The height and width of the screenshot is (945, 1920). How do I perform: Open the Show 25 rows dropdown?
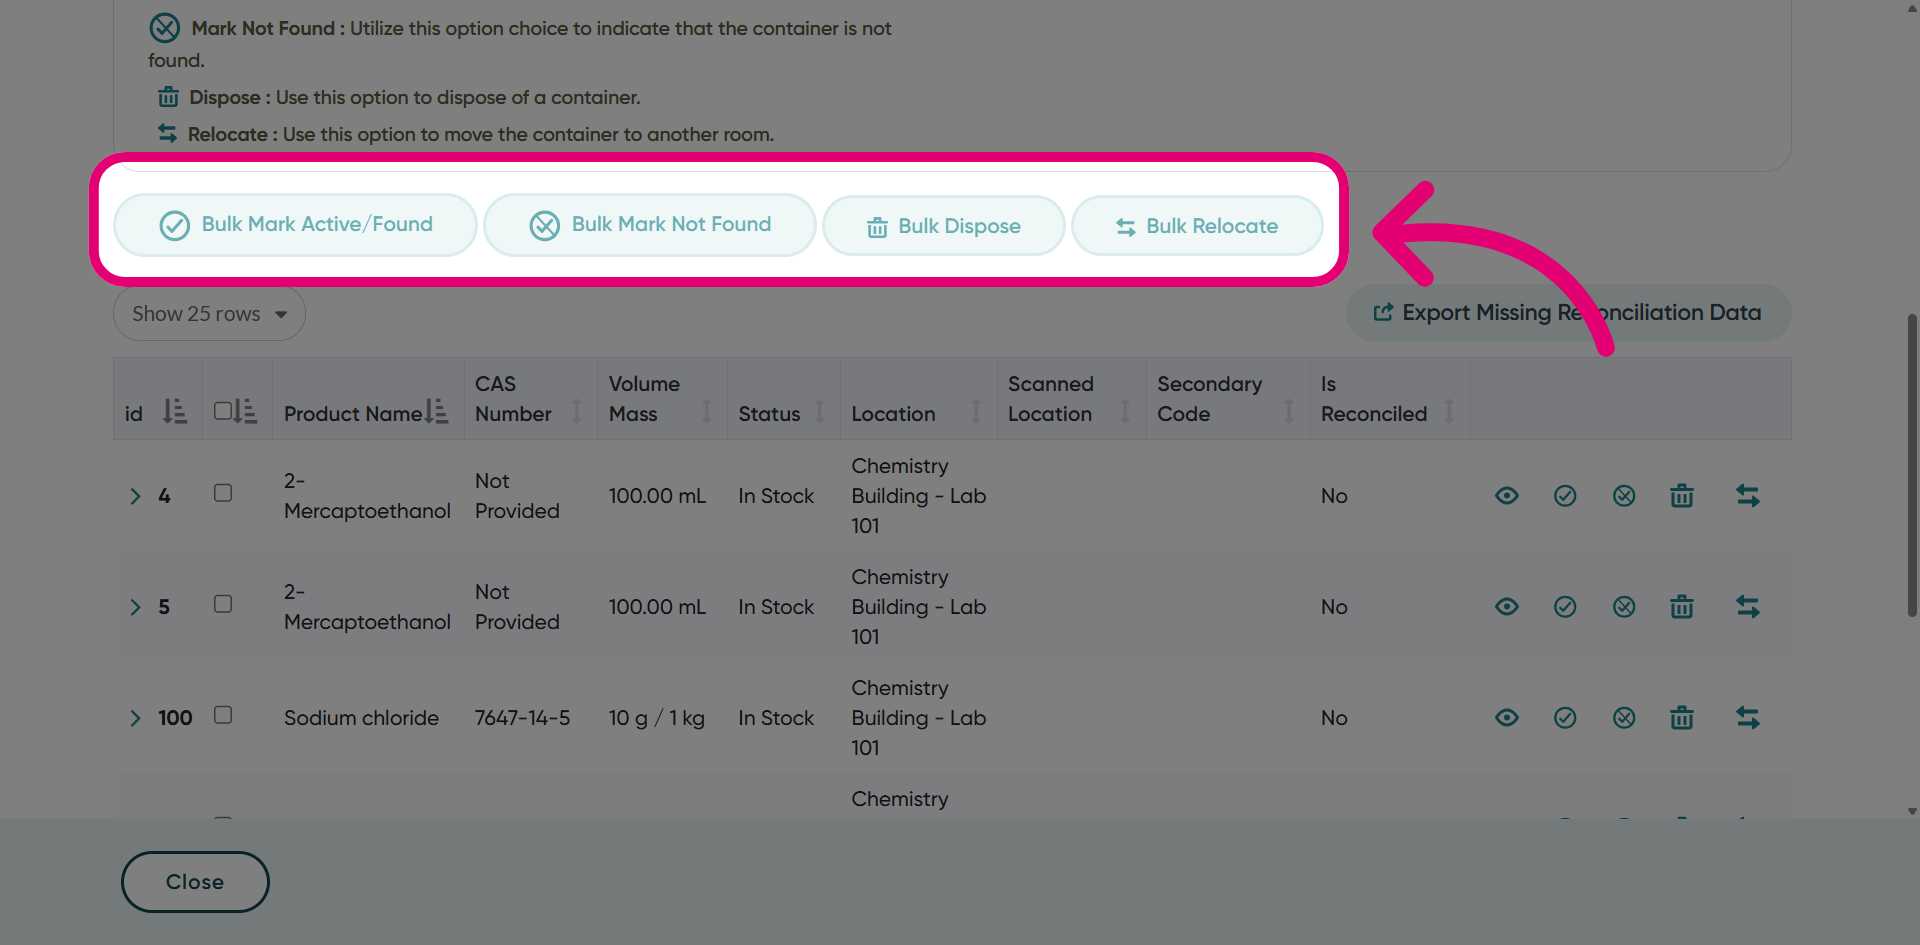point(209,314)
